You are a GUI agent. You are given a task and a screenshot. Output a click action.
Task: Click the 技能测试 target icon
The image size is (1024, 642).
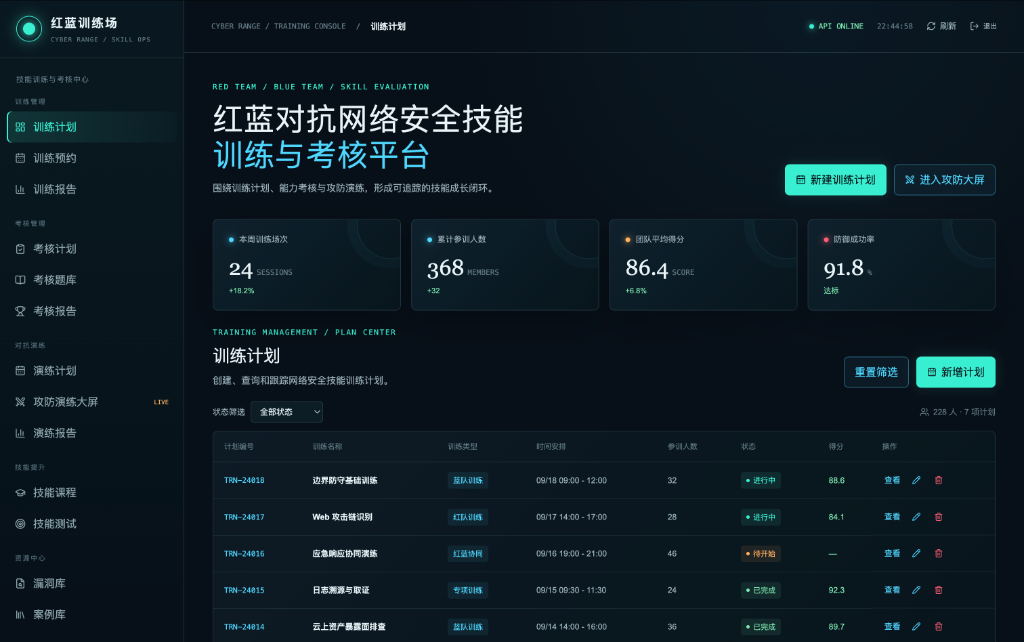(20, 524)
